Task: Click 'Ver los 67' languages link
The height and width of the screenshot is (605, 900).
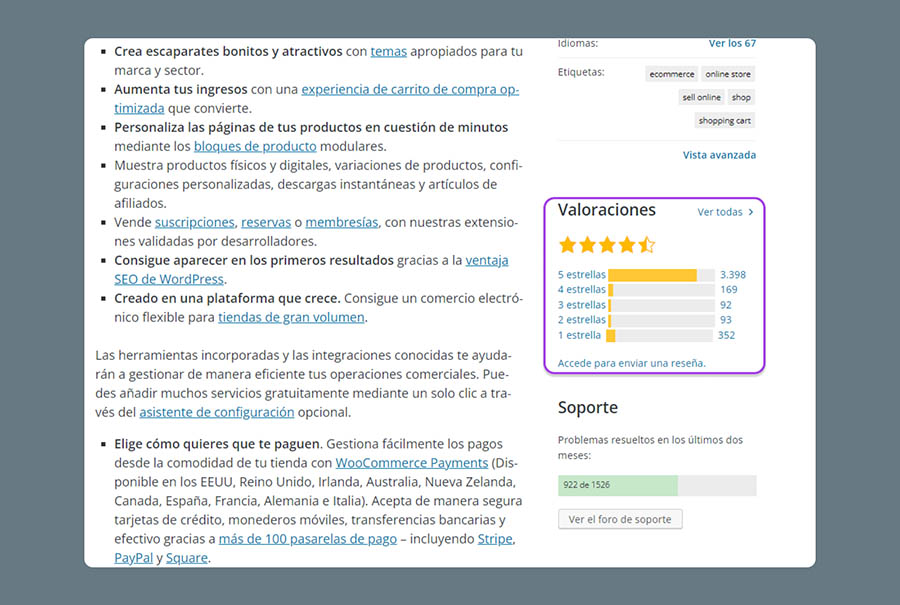Action: click(x=732, y=44)
